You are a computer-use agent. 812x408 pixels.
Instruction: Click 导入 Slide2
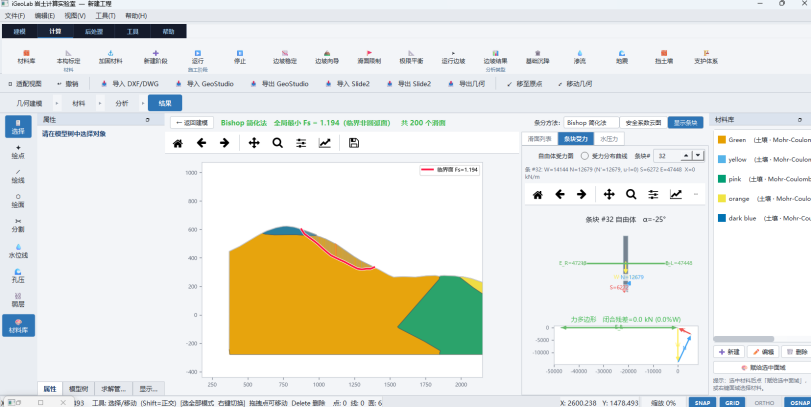[348, 84]
